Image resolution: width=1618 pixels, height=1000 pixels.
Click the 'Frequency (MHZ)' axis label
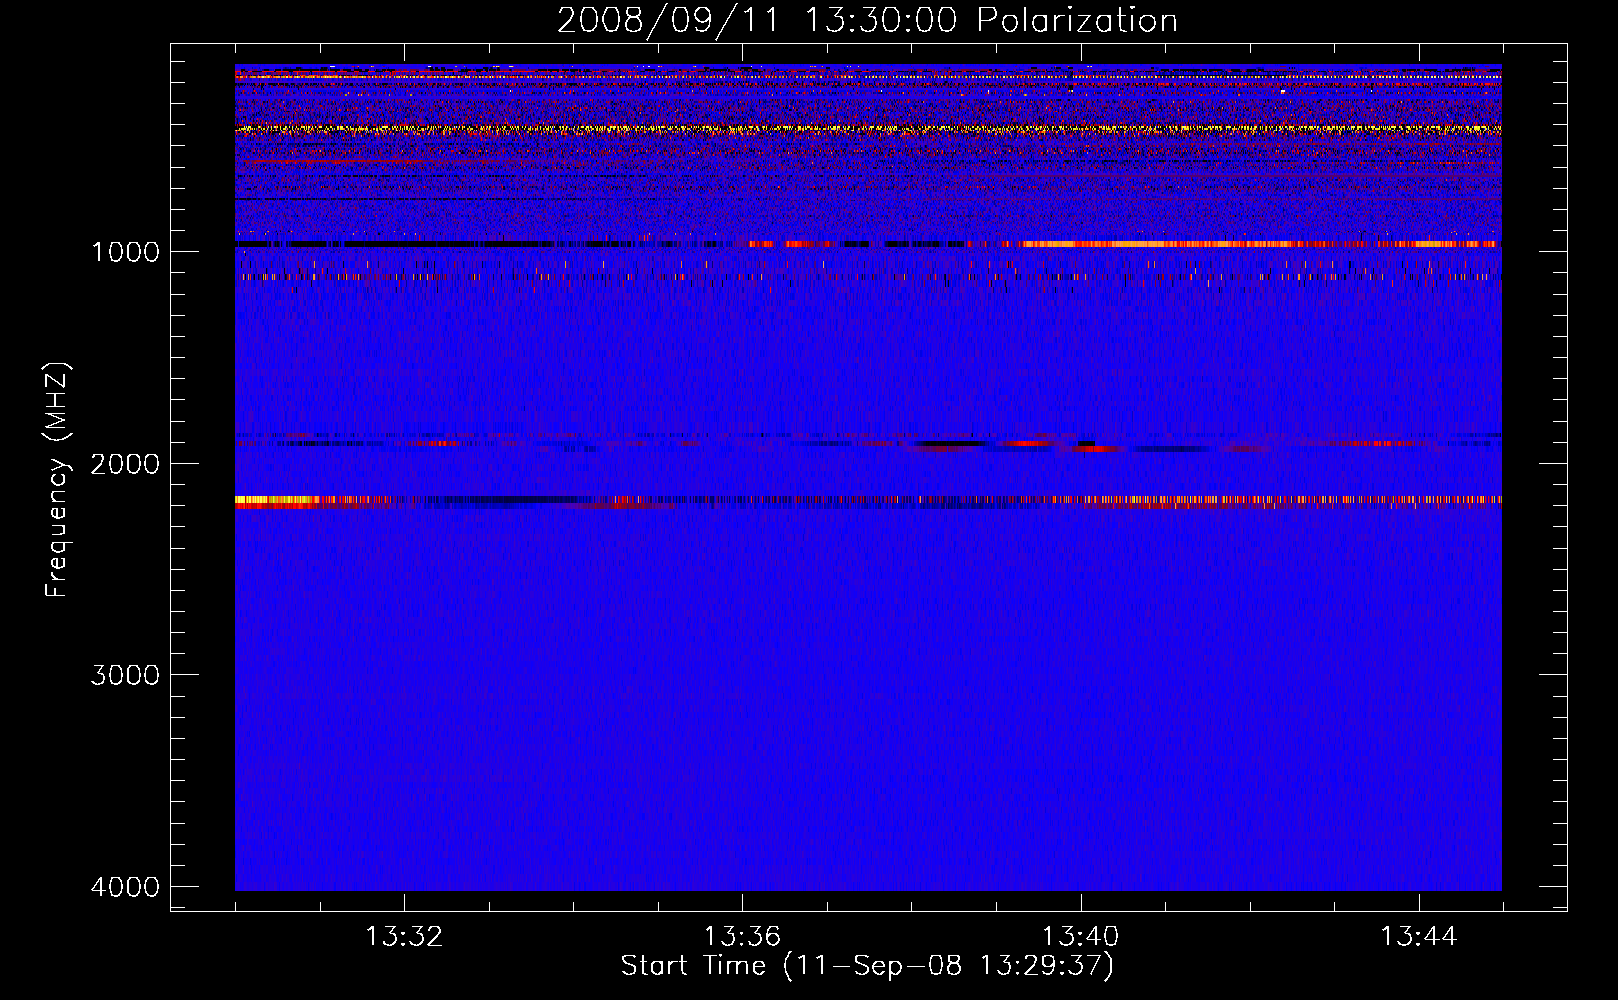(x=57, y=480)
